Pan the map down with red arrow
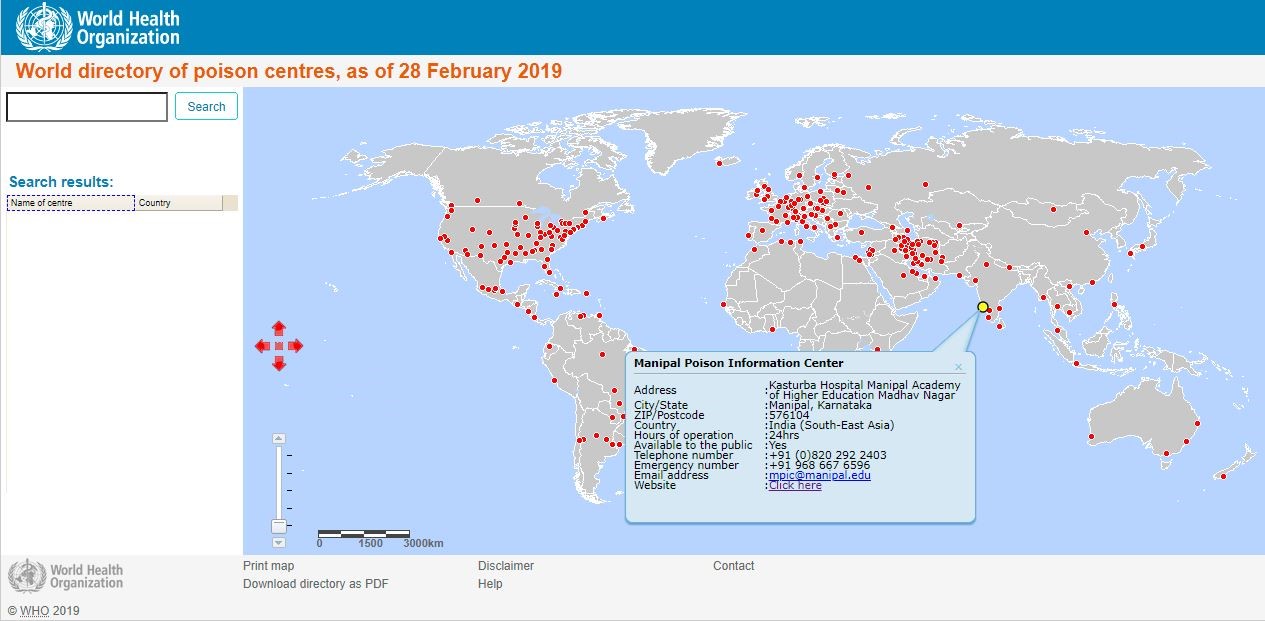The height and width of the screenshot is (621, 1265). coord(279,364)
